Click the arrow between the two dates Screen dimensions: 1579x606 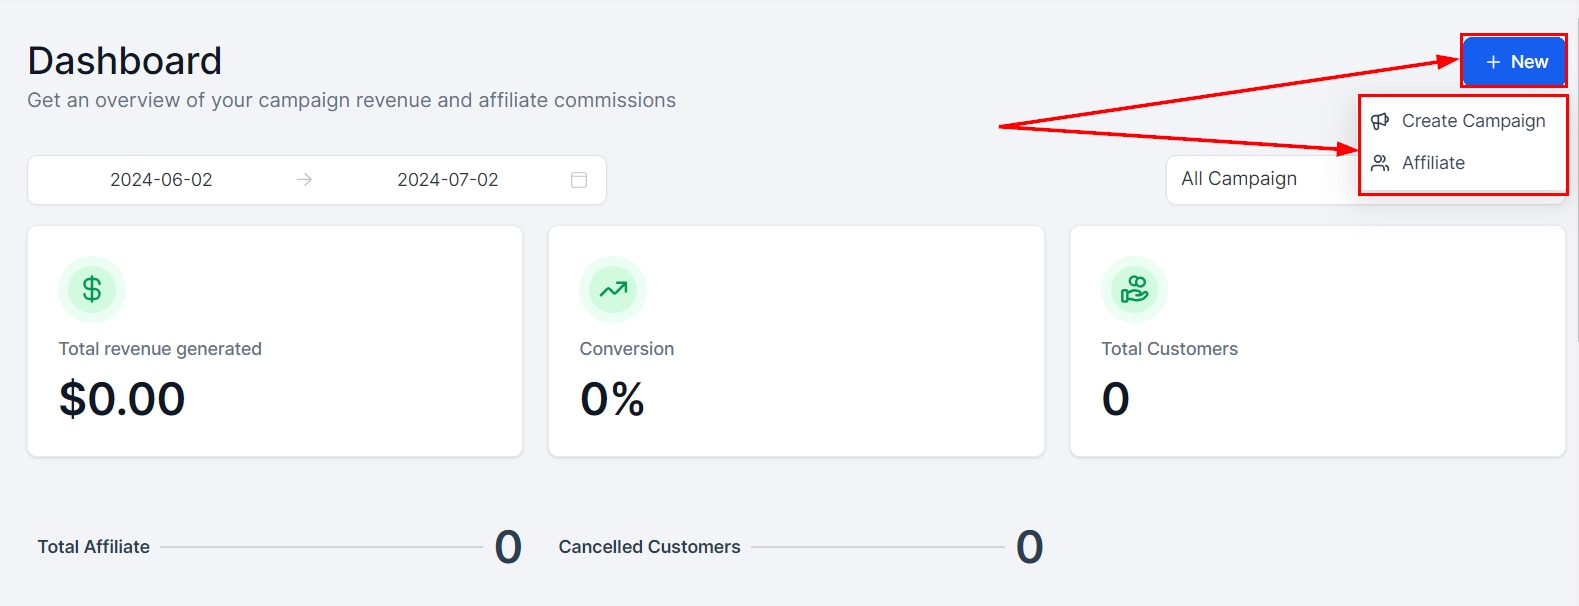(305, 180)
